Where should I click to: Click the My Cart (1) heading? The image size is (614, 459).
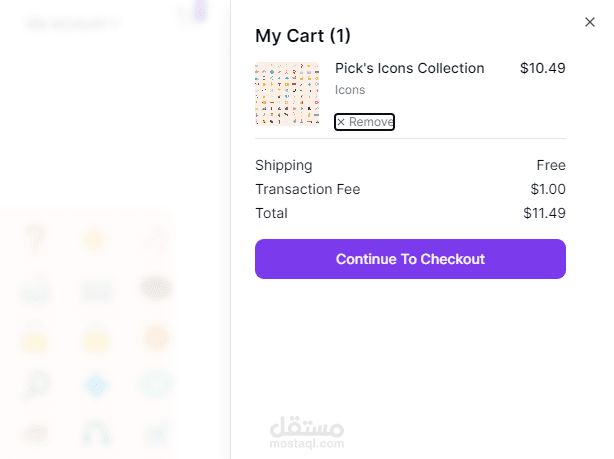pos(303,36)
